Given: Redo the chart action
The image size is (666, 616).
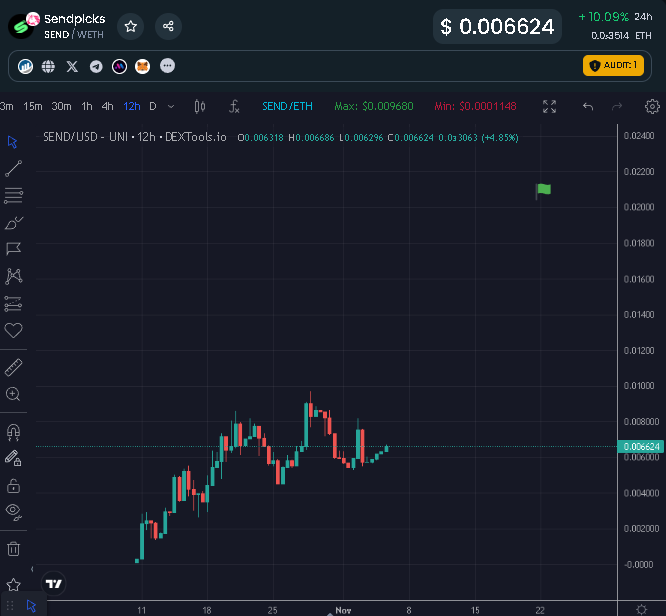Looking at the screenshot, I should (x=617, y=106).
